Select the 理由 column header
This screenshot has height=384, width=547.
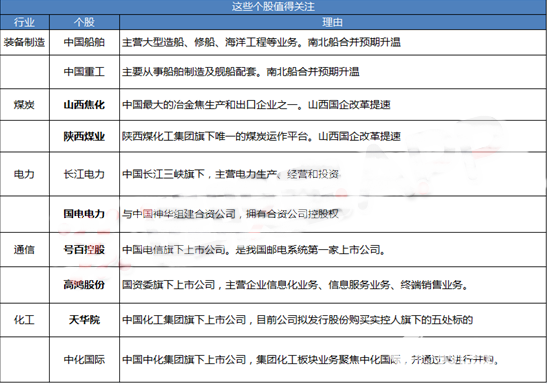[332, 22]
